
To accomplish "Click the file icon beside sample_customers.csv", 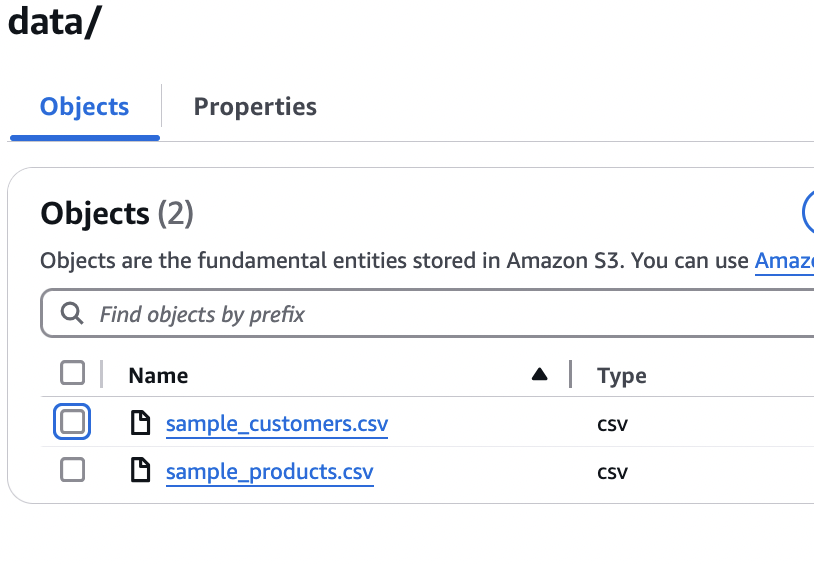I will coord(141,424).
